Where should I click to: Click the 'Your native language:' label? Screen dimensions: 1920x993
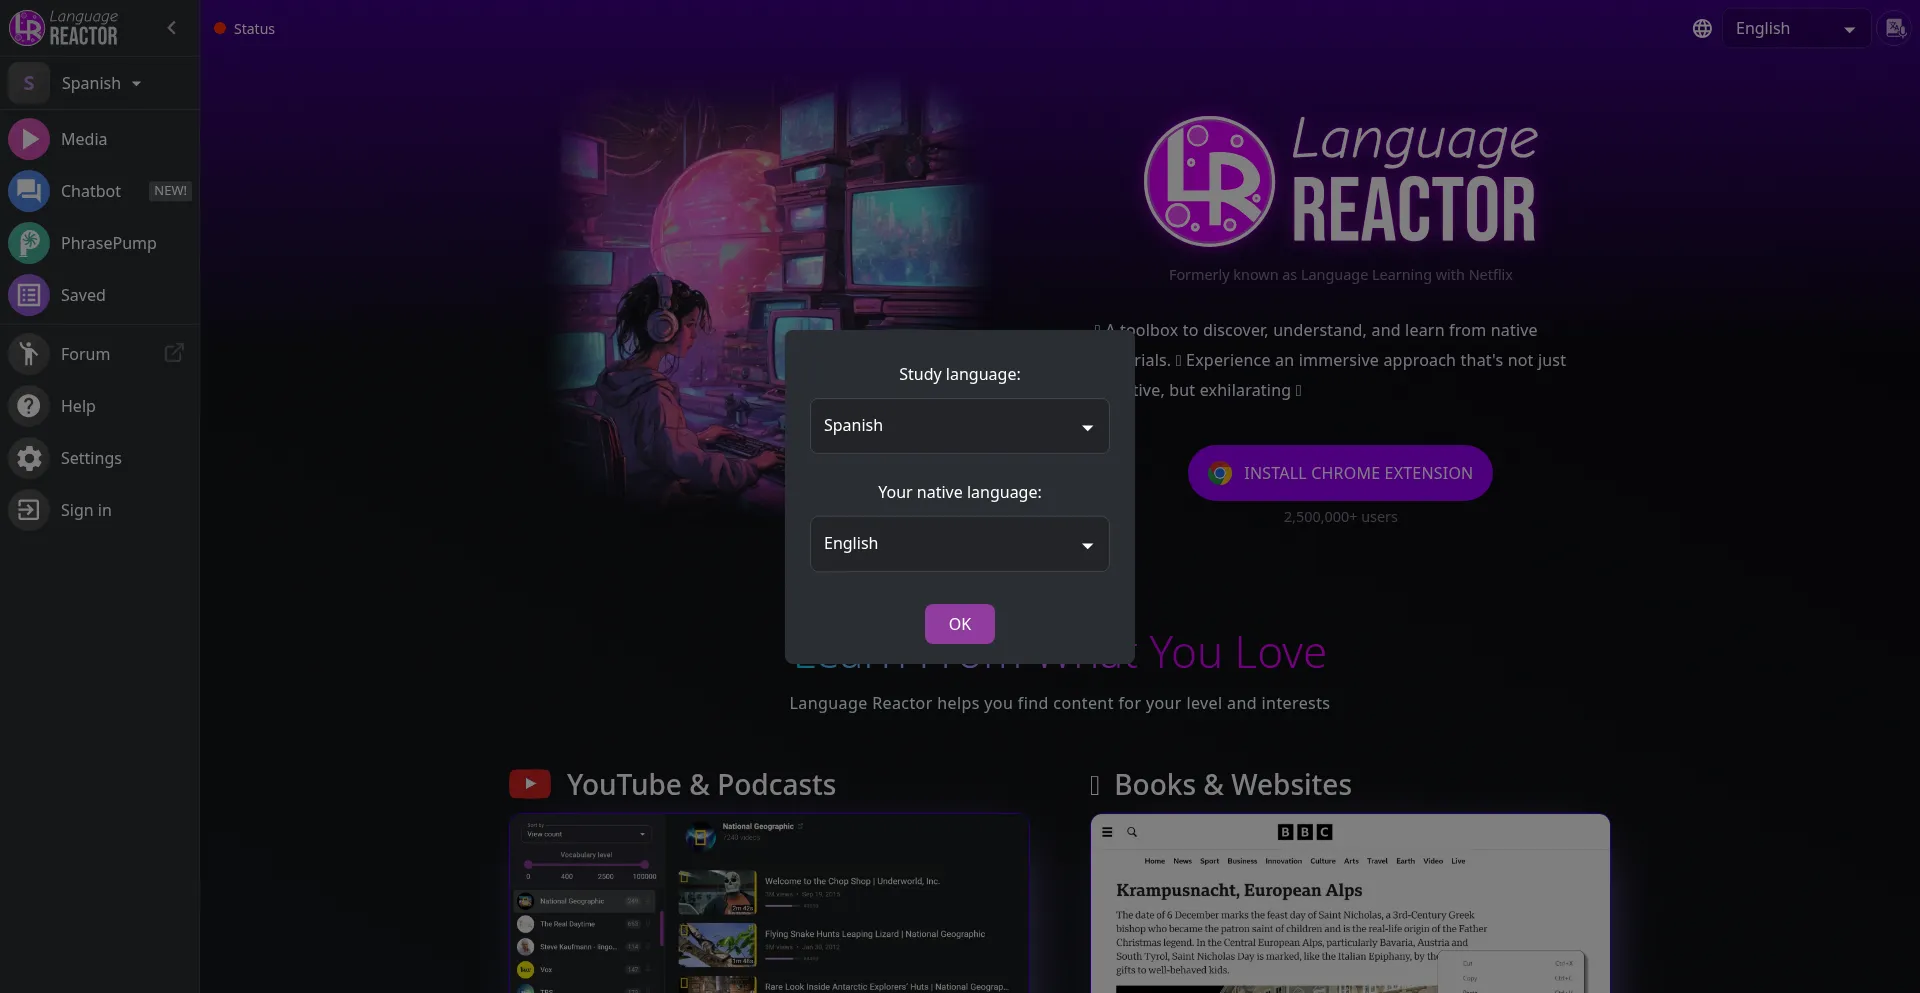click(959, 492)
